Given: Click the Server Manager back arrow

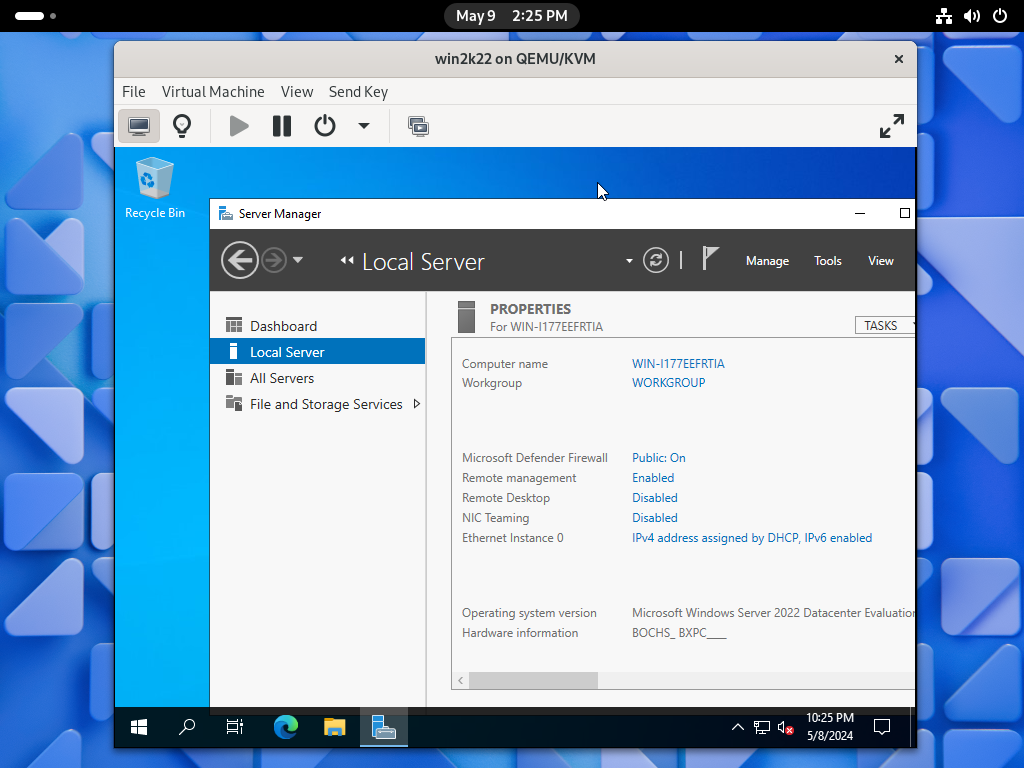Looking at the screenshot, I should (x=239, y=261).
